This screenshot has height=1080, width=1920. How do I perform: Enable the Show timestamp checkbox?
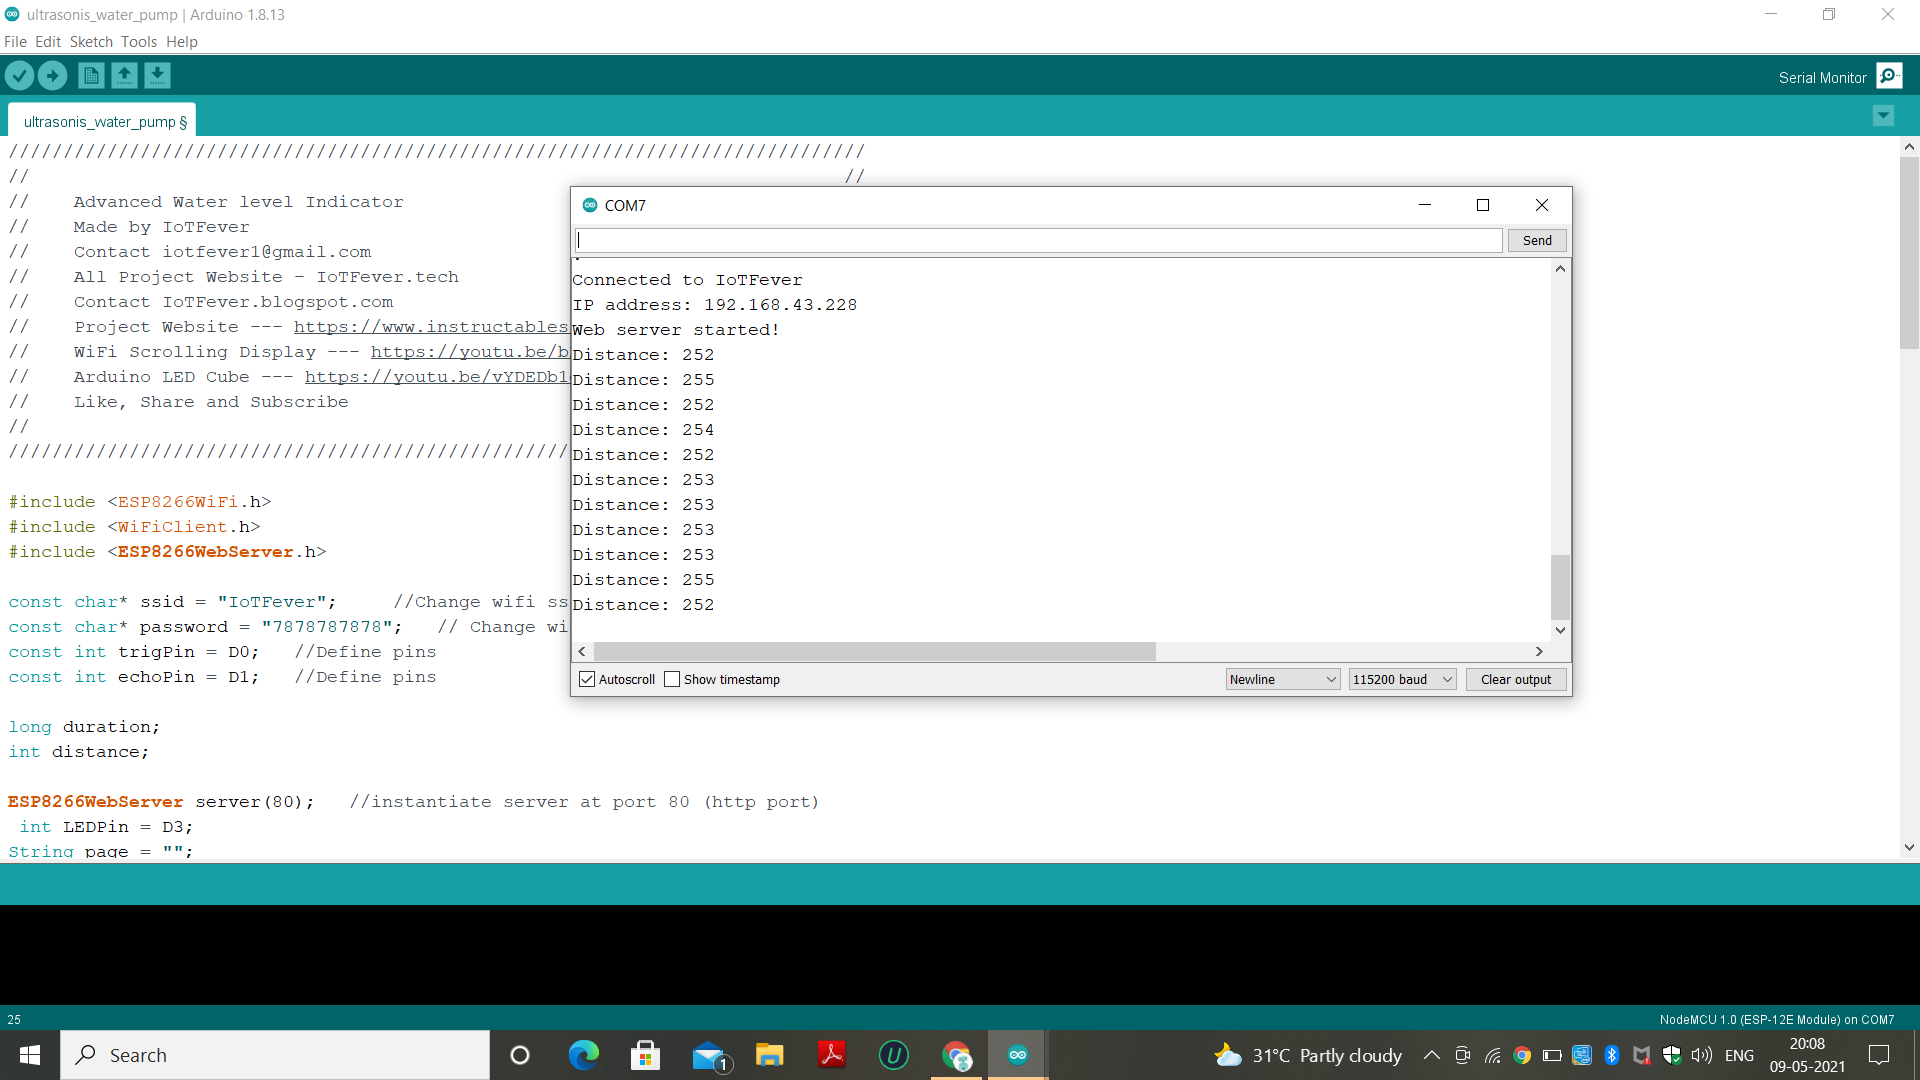672,679
